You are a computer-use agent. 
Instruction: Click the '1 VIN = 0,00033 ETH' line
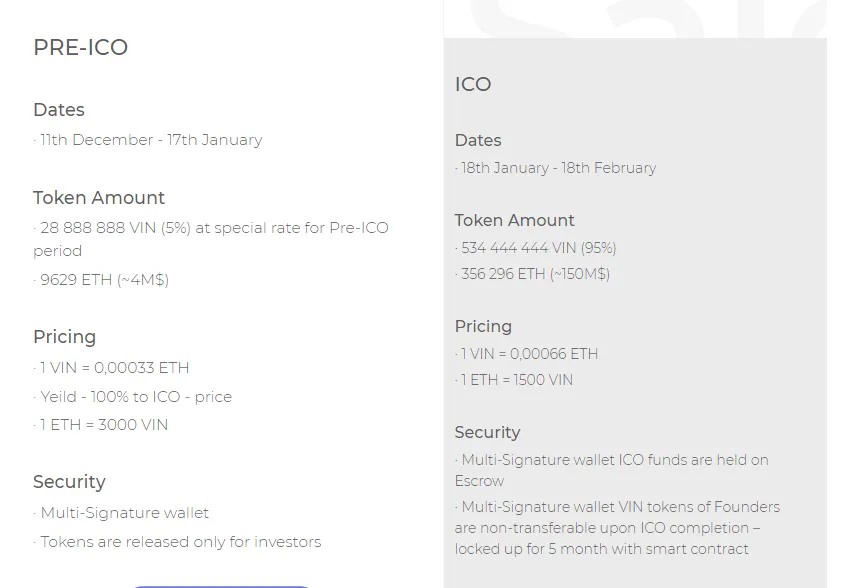pos(114,368)
